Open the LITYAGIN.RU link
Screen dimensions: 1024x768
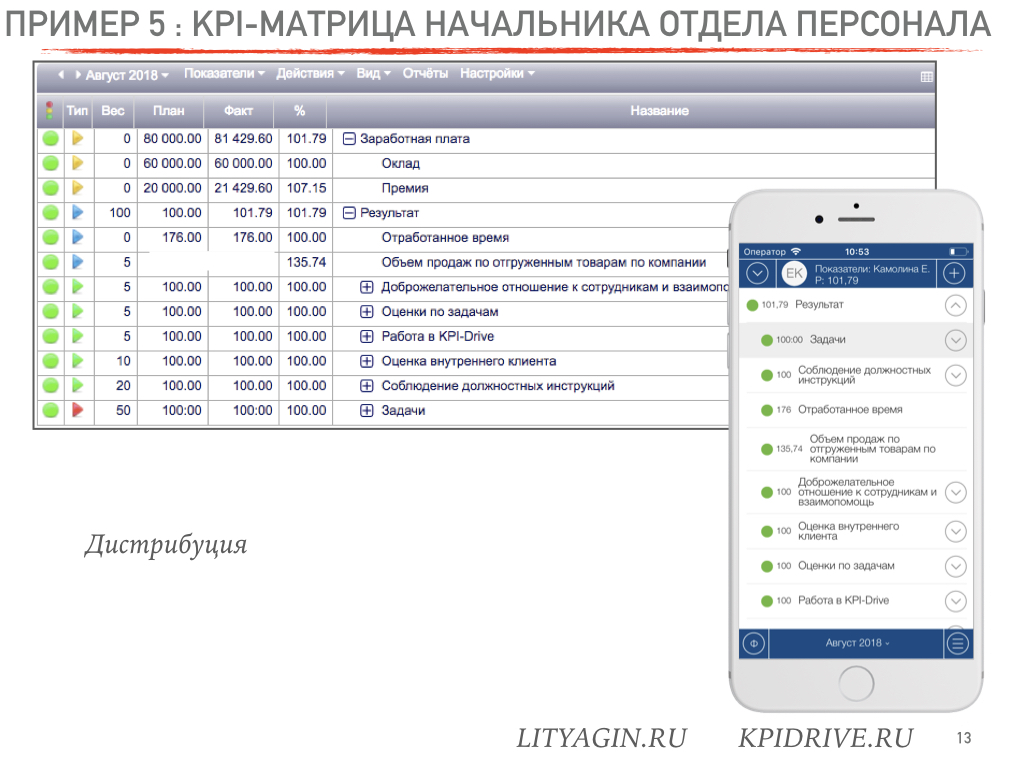[x=601, y=739]
